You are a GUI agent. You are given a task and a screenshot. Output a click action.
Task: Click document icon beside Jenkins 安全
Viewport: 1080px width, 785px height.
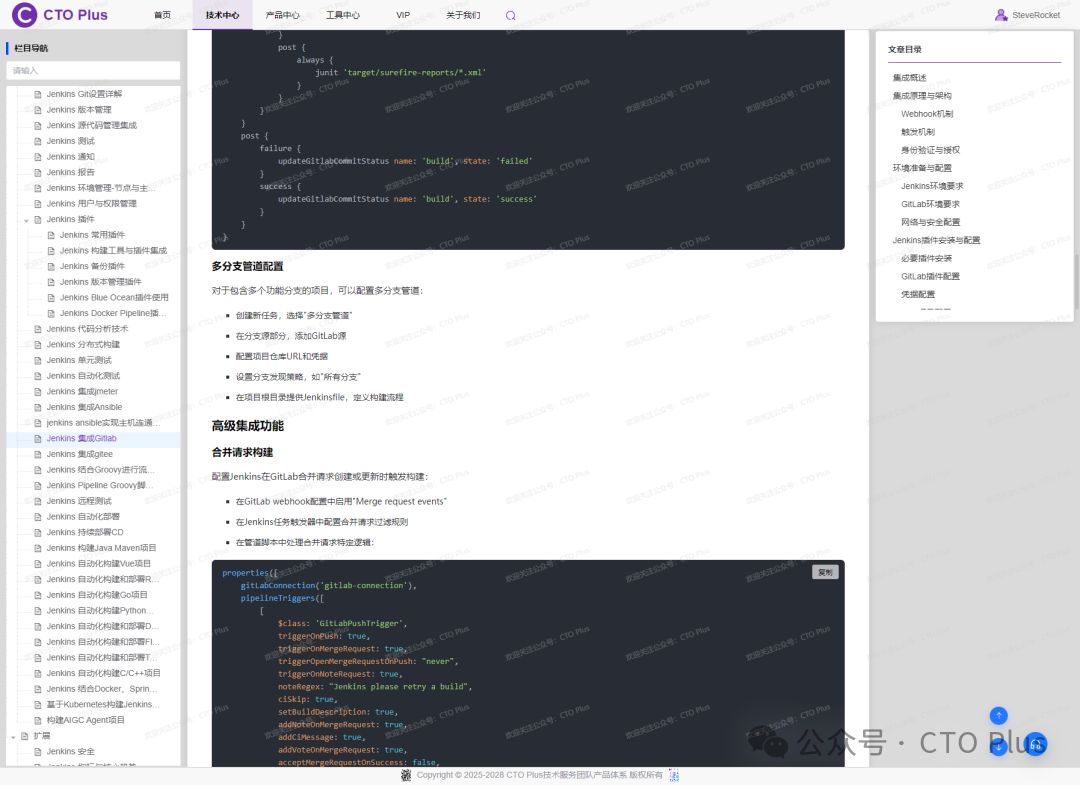tap(38, 752)
